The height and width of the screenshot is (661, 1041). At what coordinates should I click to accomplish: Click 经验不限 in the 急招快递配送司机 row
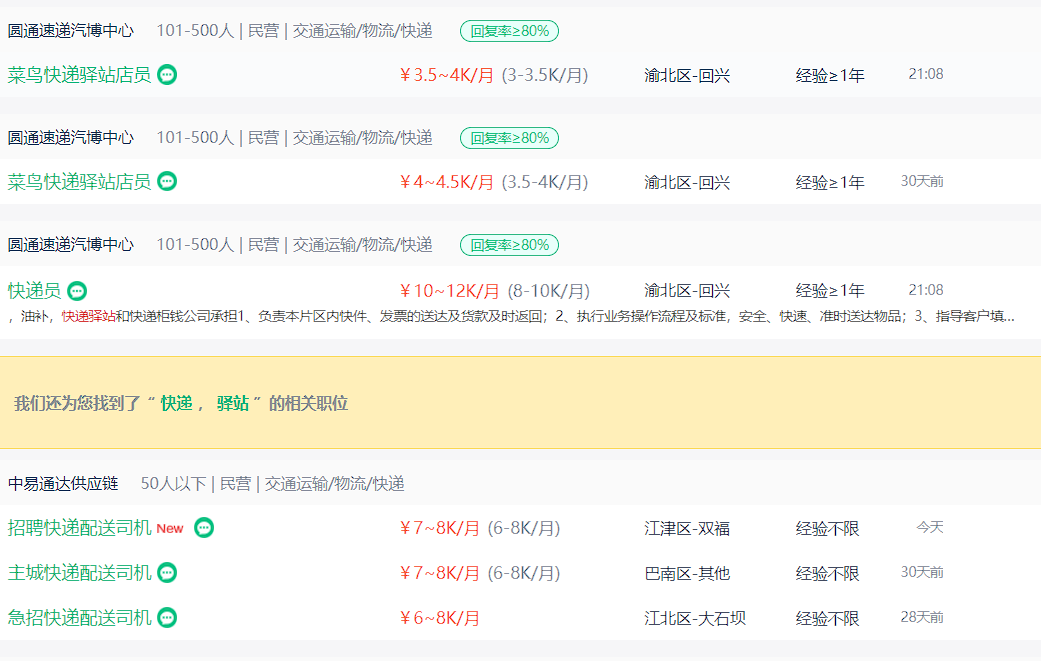coord(828,619)
